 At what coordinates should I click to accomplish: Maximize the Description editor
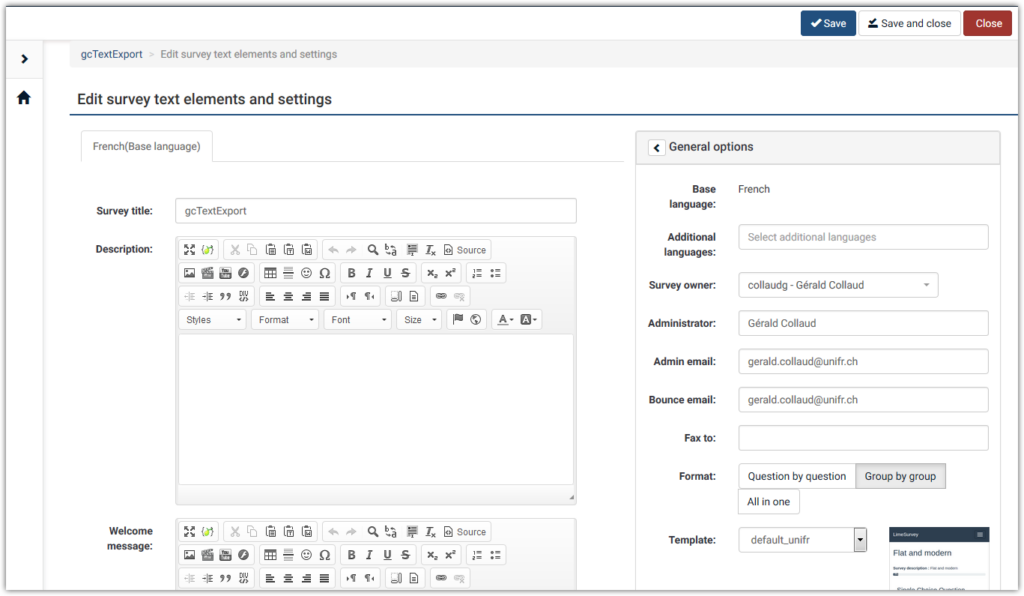tap(189, 249)
